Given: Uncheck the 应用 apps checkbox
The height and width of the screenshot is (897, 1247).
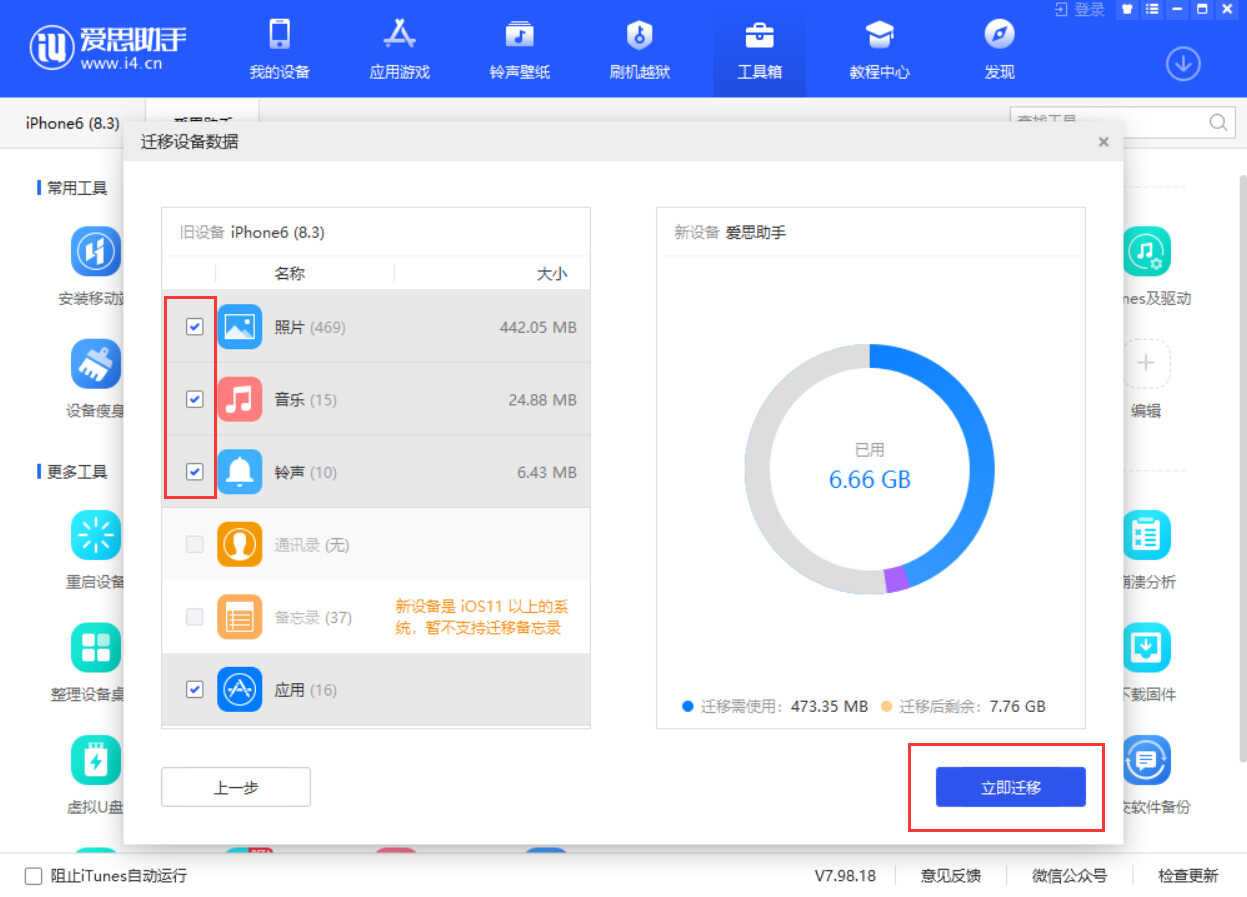Looking at the screenshot, I should [195, 689].
